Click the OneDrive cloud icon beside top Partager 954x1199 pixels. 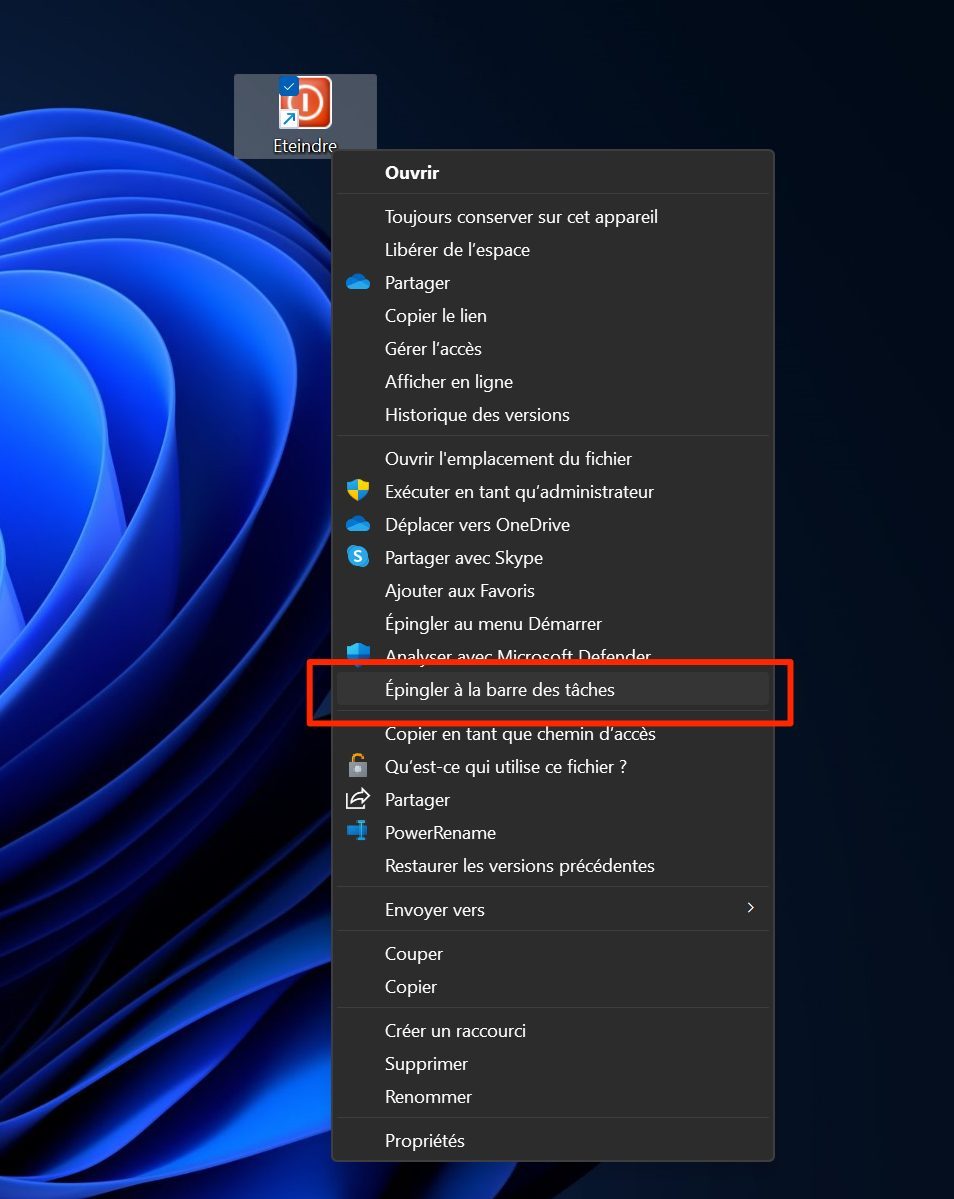[358, 282]
